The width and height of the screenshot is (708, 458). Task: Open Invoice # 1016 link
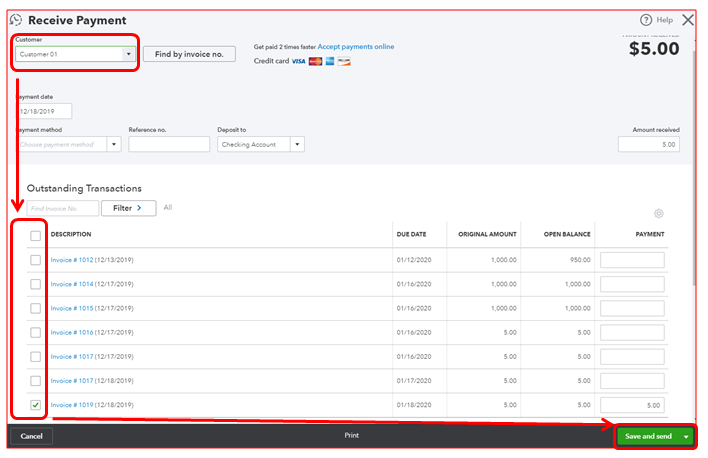pyautogui.click(x=72, y=332)
